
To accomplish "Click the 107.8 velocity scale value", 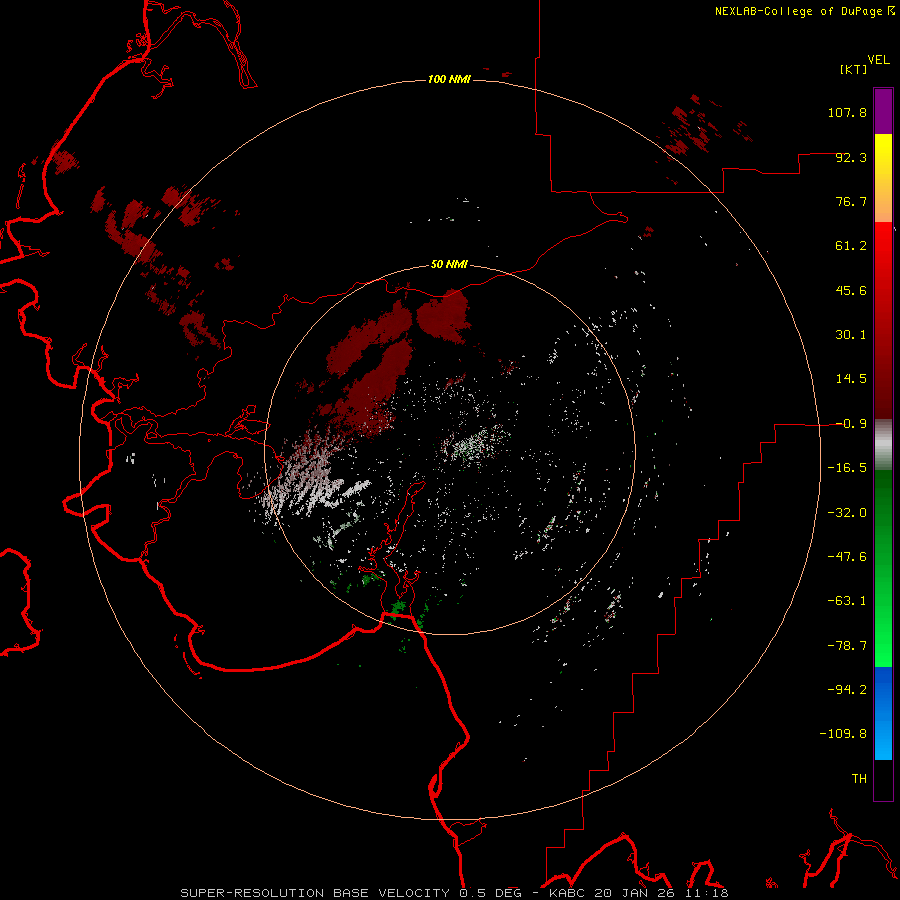I will pyautogui.click(x=847, y=112).
